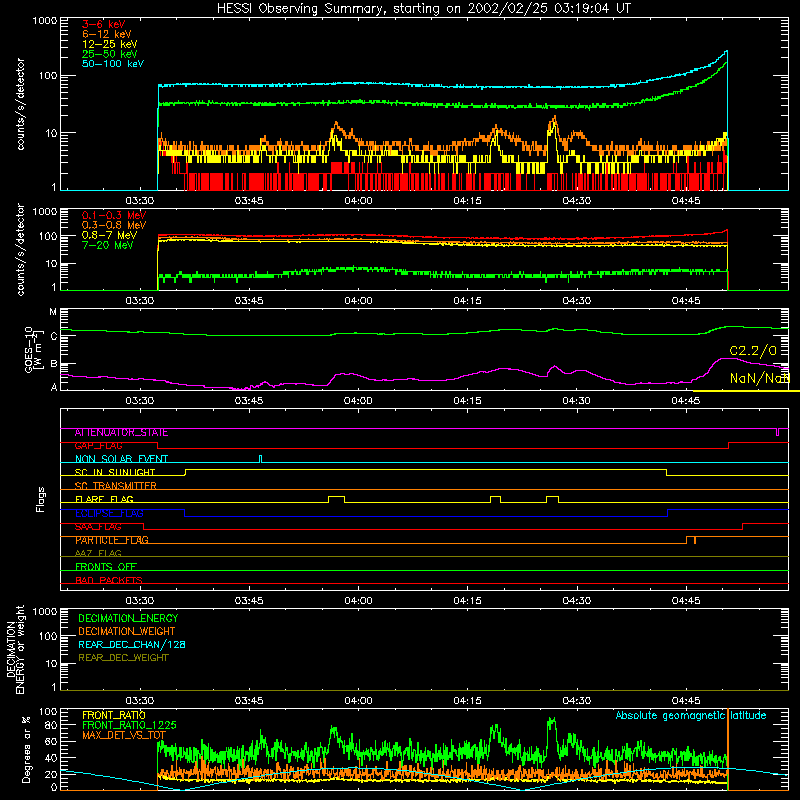The width and height of the screenshot is (800, 800).
Task: Select the SC_IN_SUNLIGHT flag label
Action: (x=115, y=472)
